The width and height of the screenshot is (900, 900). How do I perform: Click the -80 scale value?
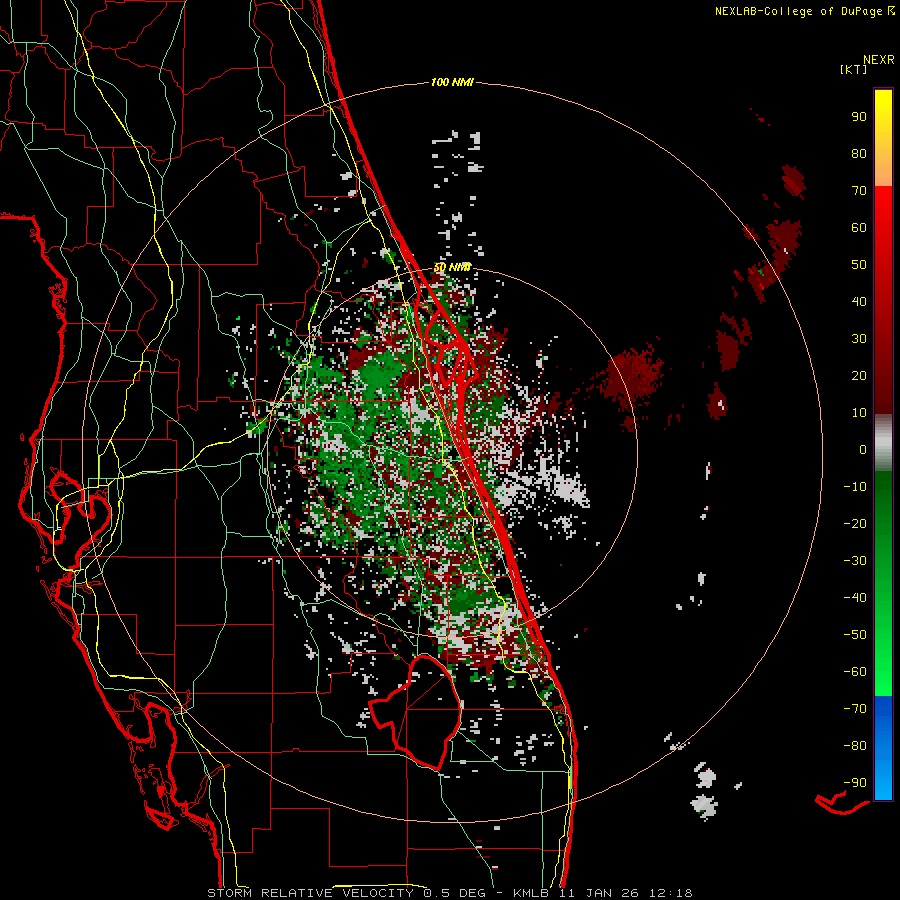coord(855,746)
